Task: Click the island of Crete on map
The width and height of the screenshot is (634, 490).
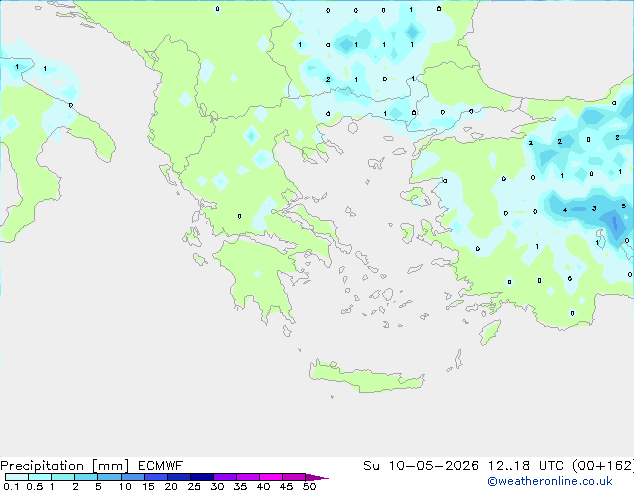Action: (x=366, y=377)
